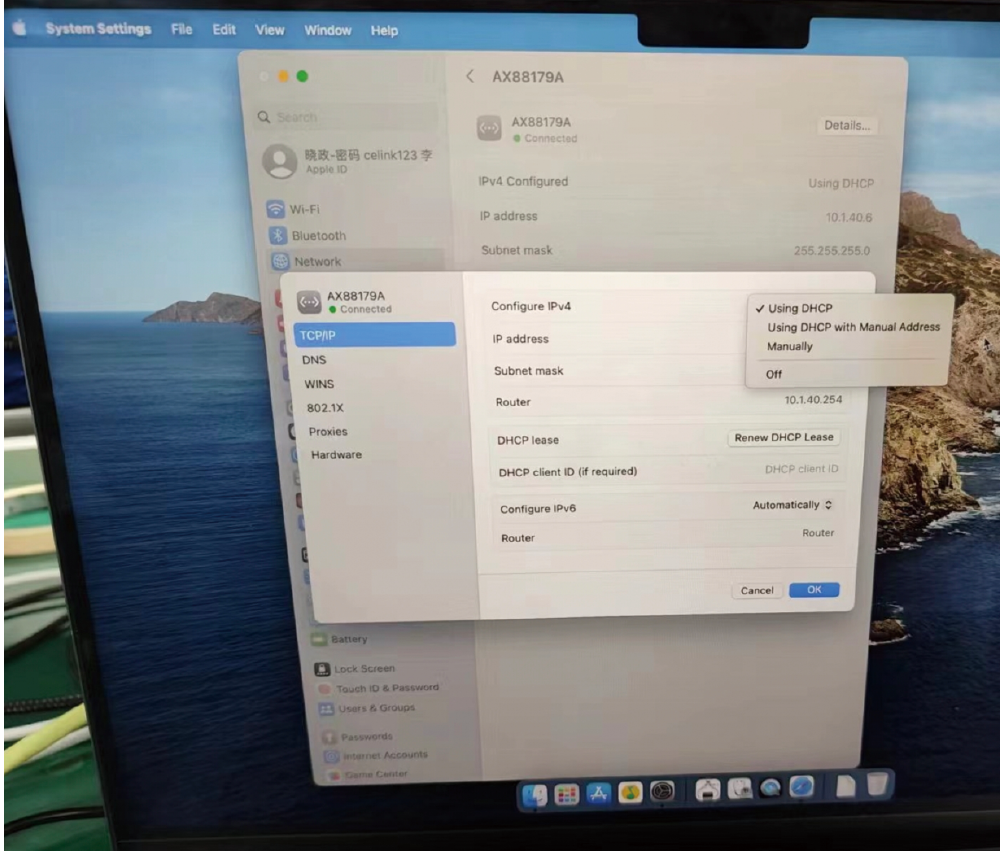Screen dimensions: 1000x852
Task: Click the Renew DHCP Lease button
Action: (x=783, y=438)
